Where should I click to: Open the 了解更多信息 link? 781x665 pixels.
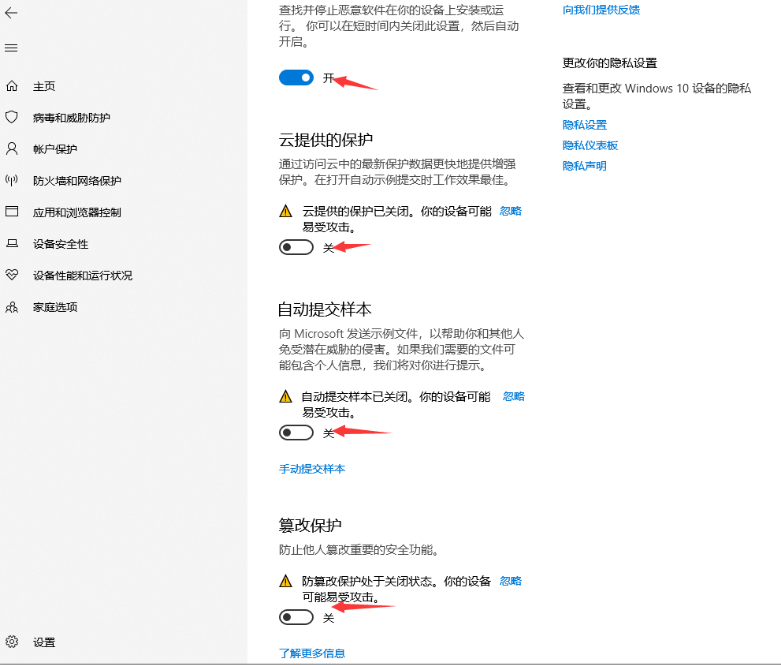click(x=312, y=653)
